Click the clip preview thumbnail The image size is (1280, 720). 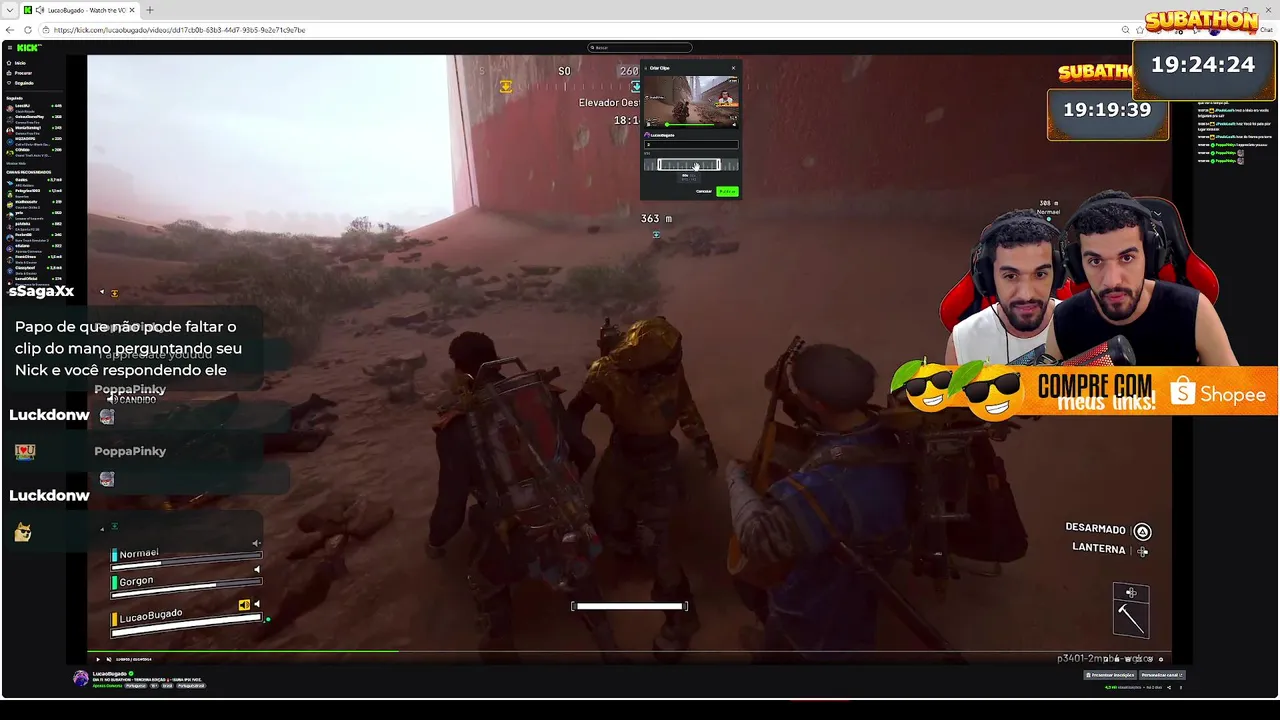point(691,102)
